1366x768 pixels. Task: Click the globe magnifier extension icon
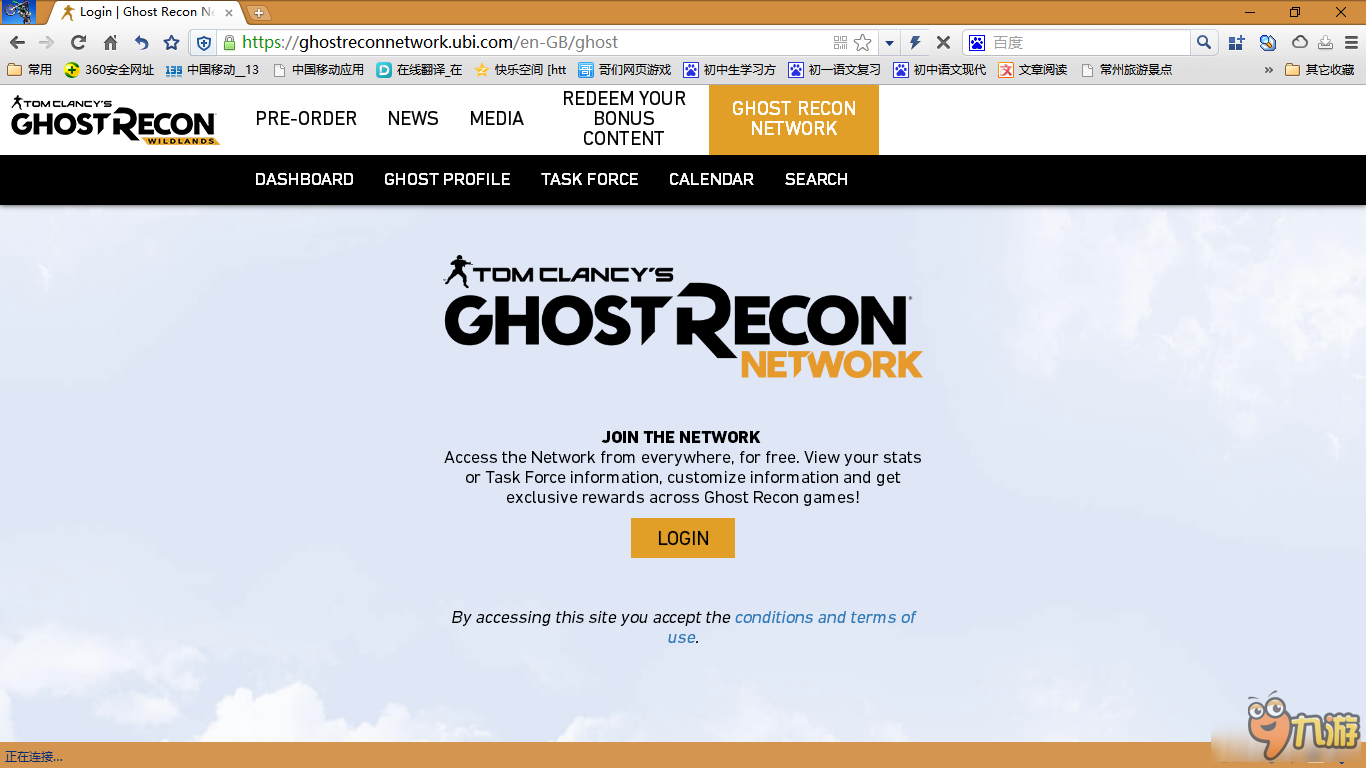click(1268, 43)
